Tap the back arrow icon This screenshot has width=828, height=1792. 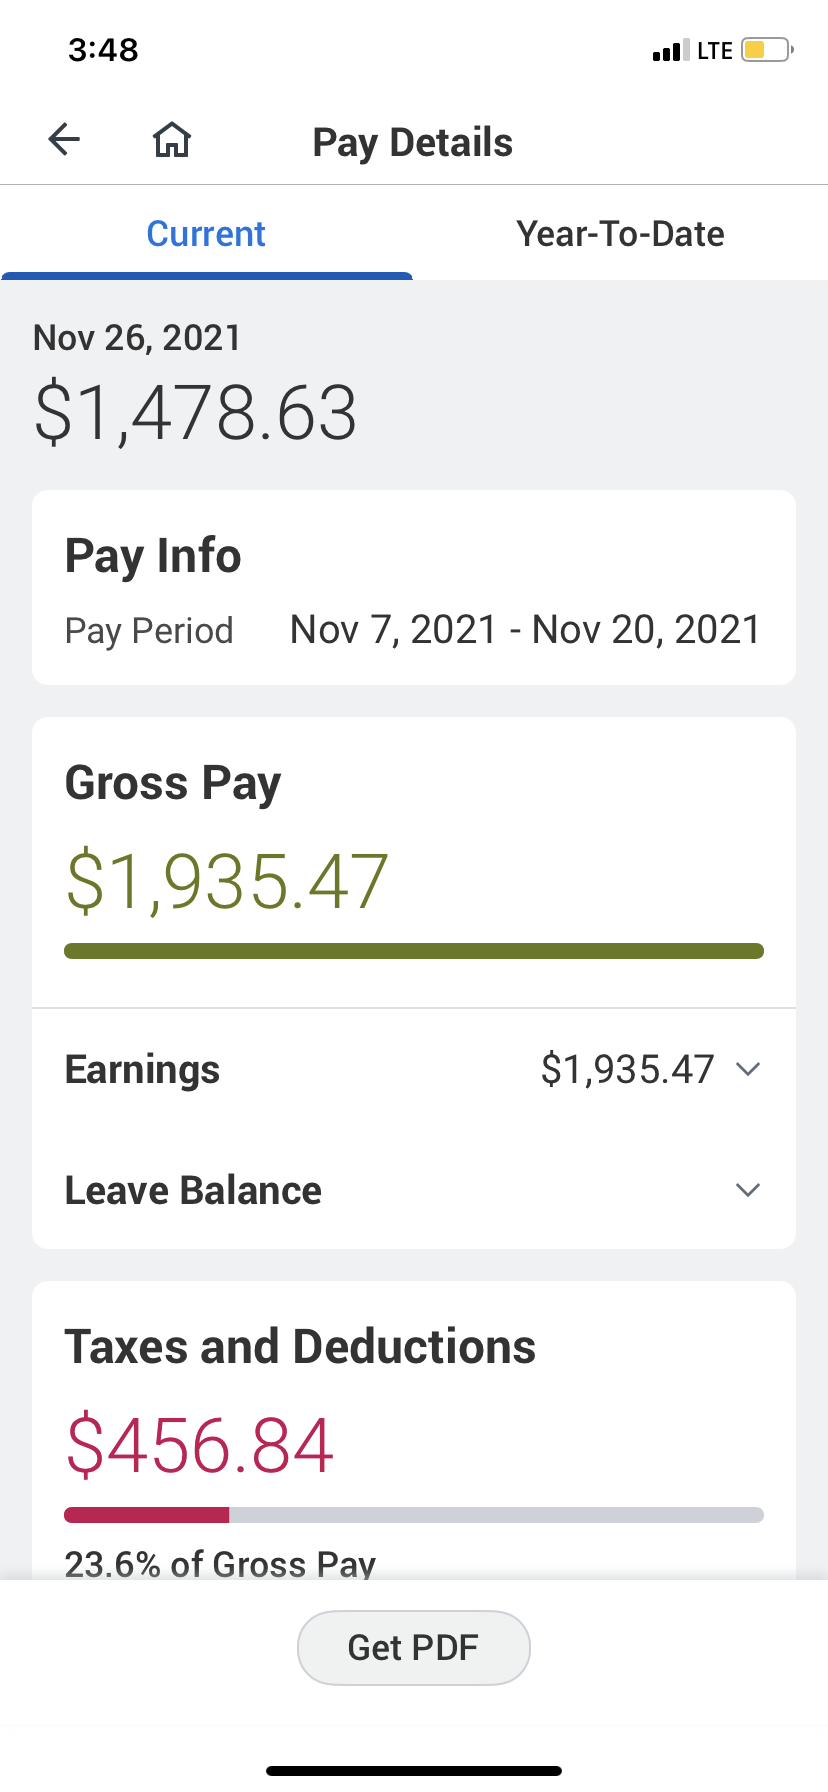64,139
